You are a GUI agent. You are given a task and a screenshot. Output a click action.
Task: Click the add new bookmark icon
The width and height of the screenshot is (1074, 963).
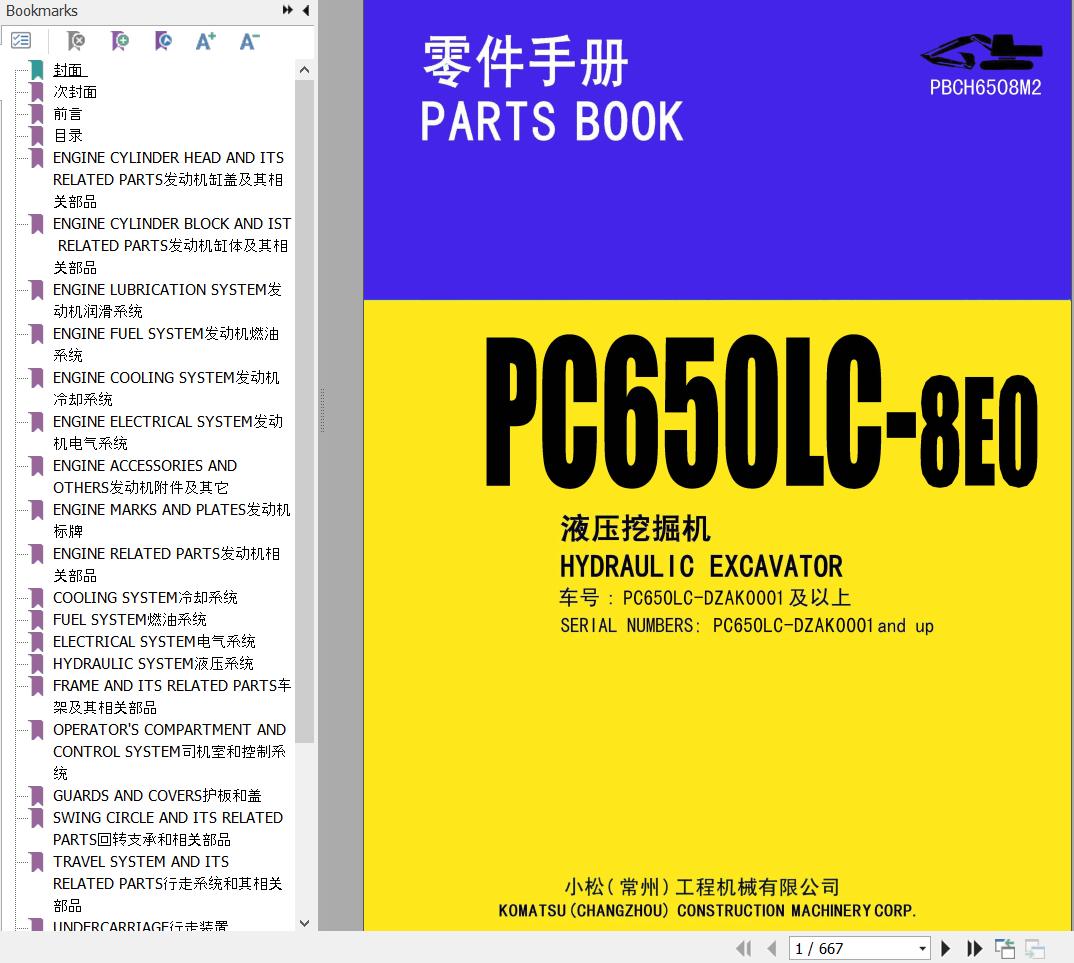click(x=120, y=42)
